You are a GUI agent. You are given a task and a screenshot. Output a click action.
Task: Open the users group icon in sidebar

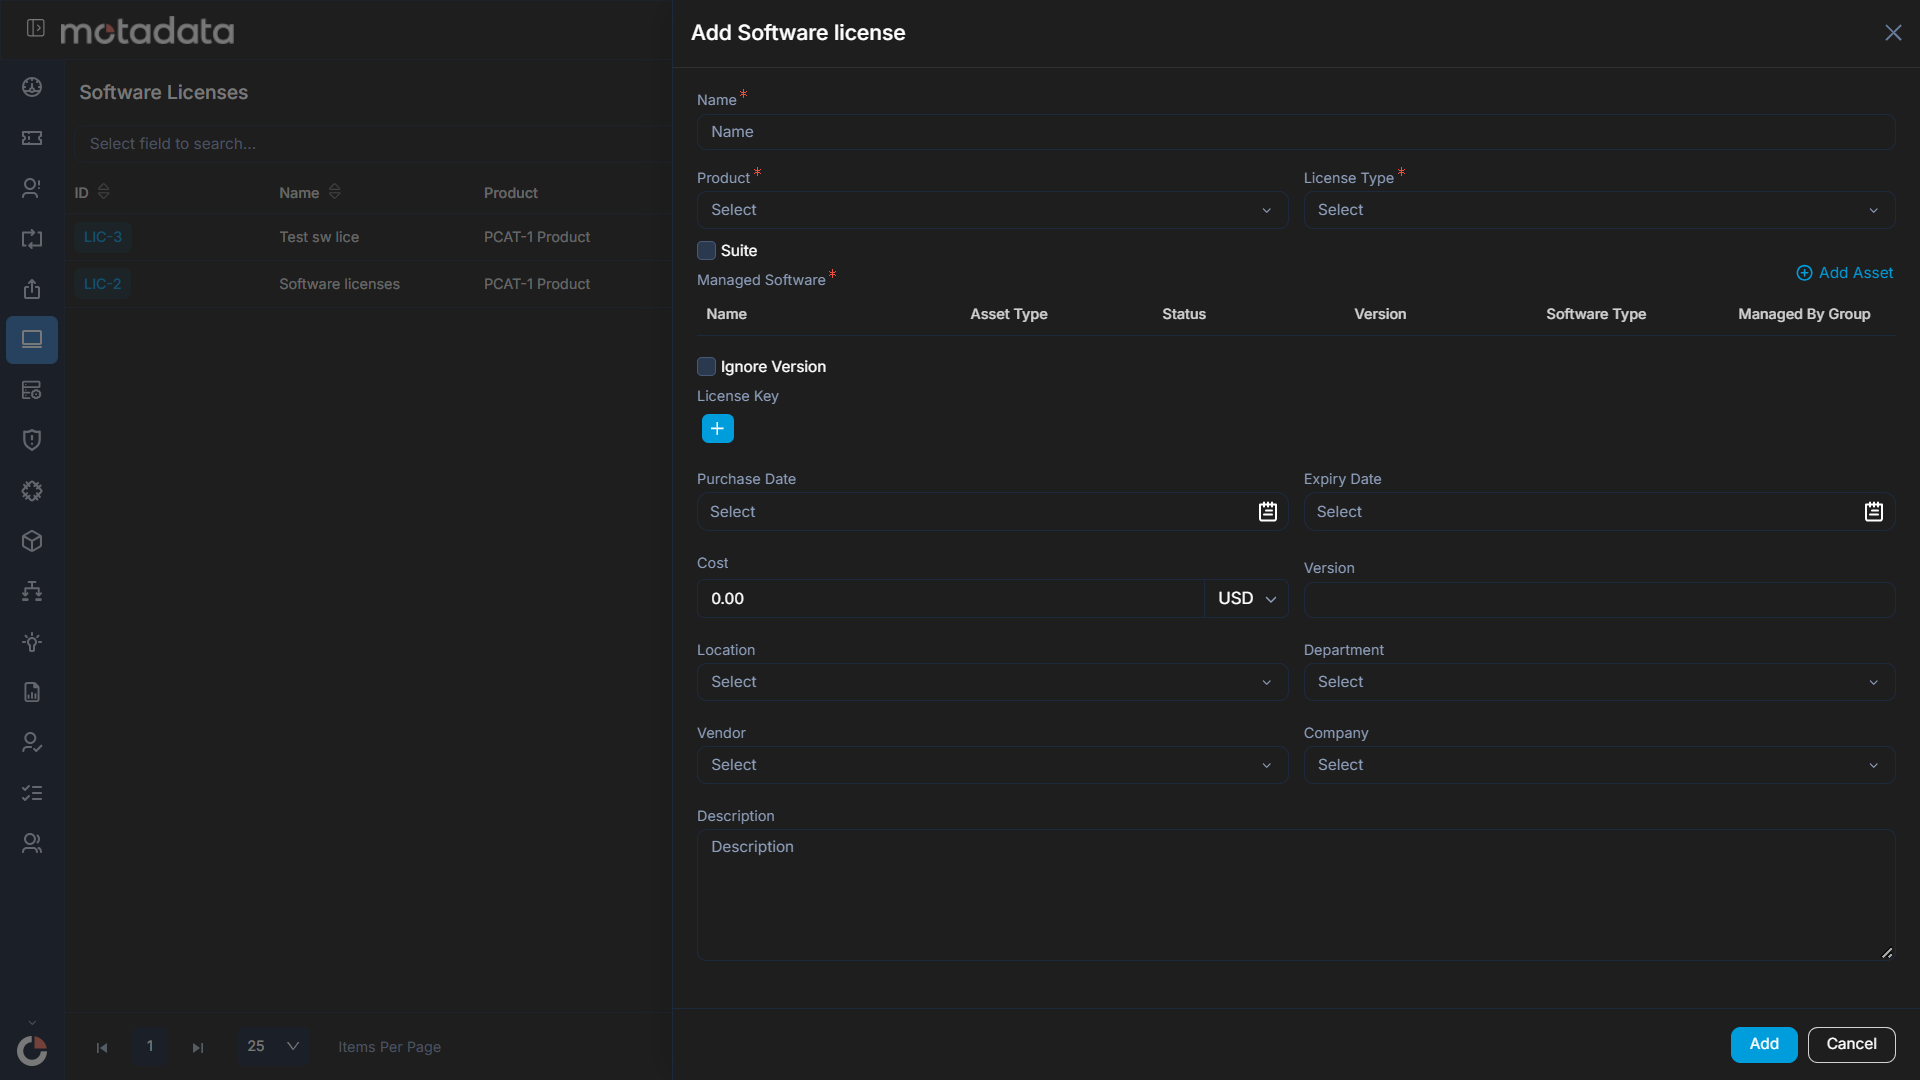(32, 844)
